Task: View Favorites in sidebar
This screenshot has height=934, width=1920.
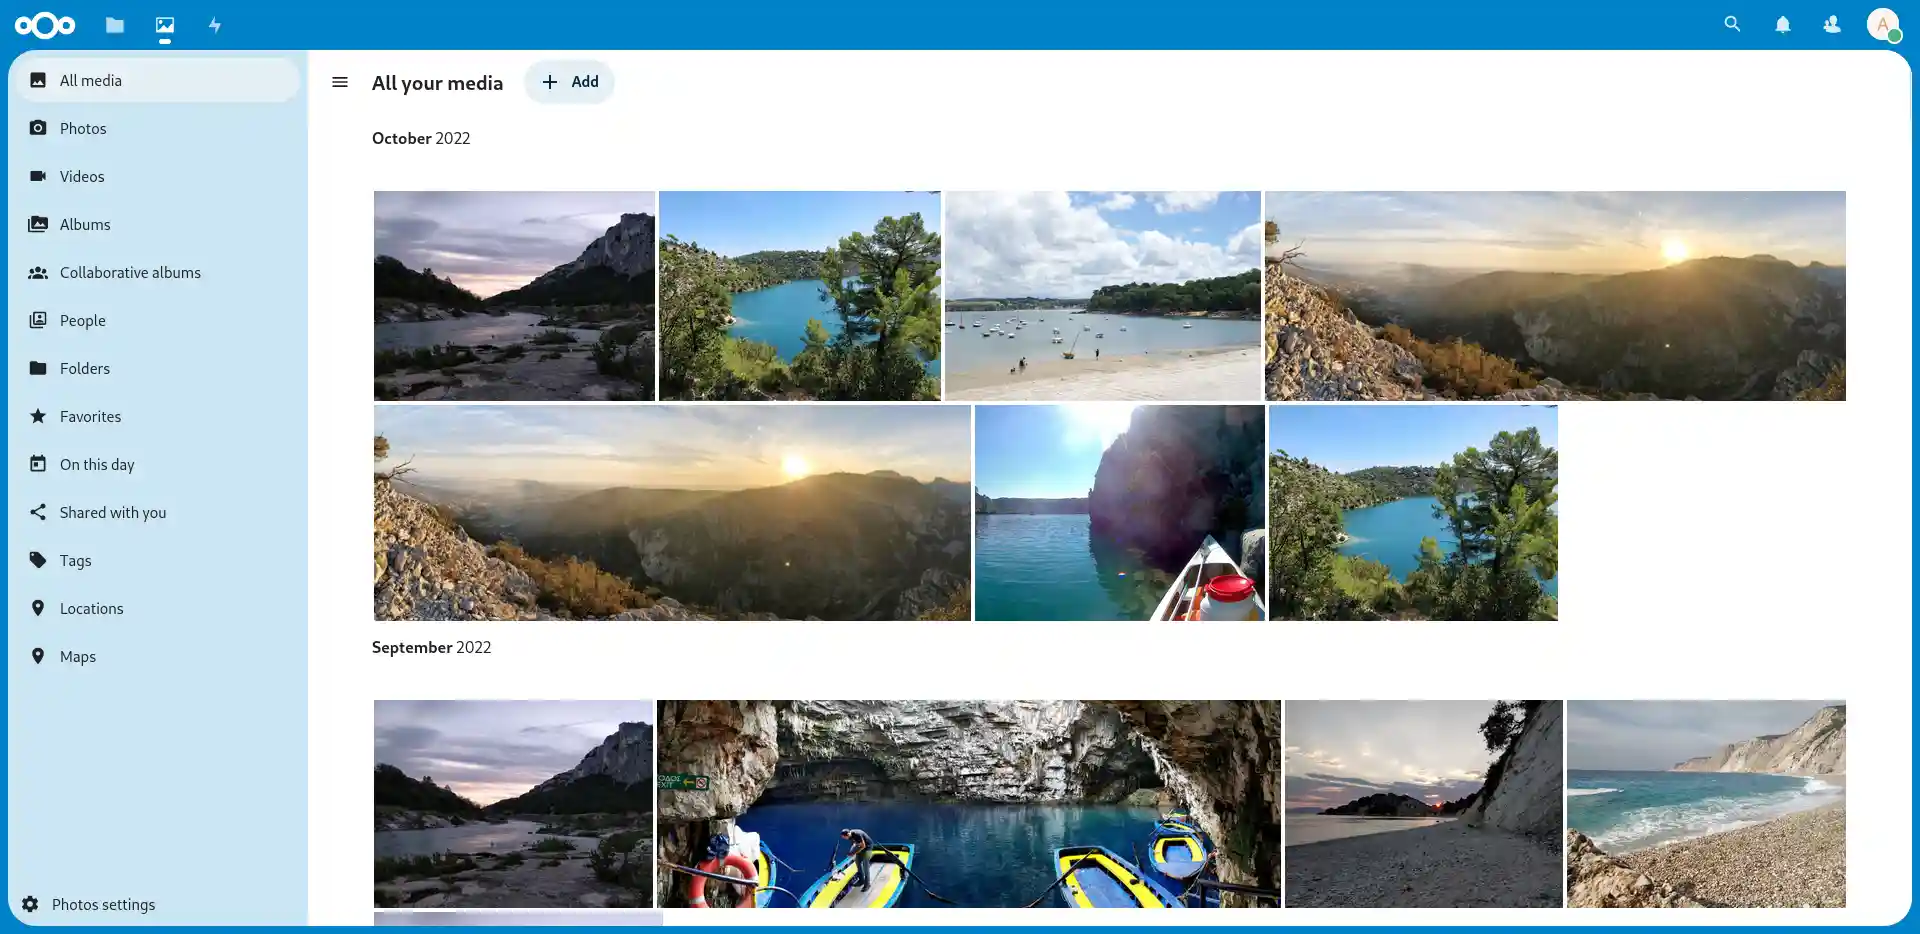Action: [90, 416]
